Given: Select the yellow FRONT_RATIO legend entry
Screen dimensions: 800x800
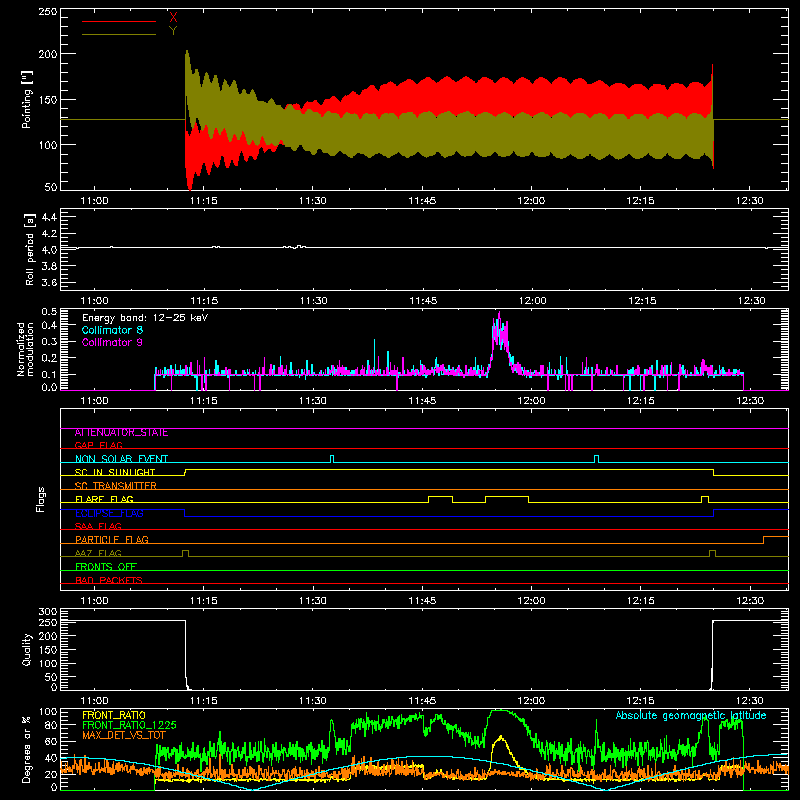Looking at the screenshot, I should pyautogui.click(x=114, y=715).
